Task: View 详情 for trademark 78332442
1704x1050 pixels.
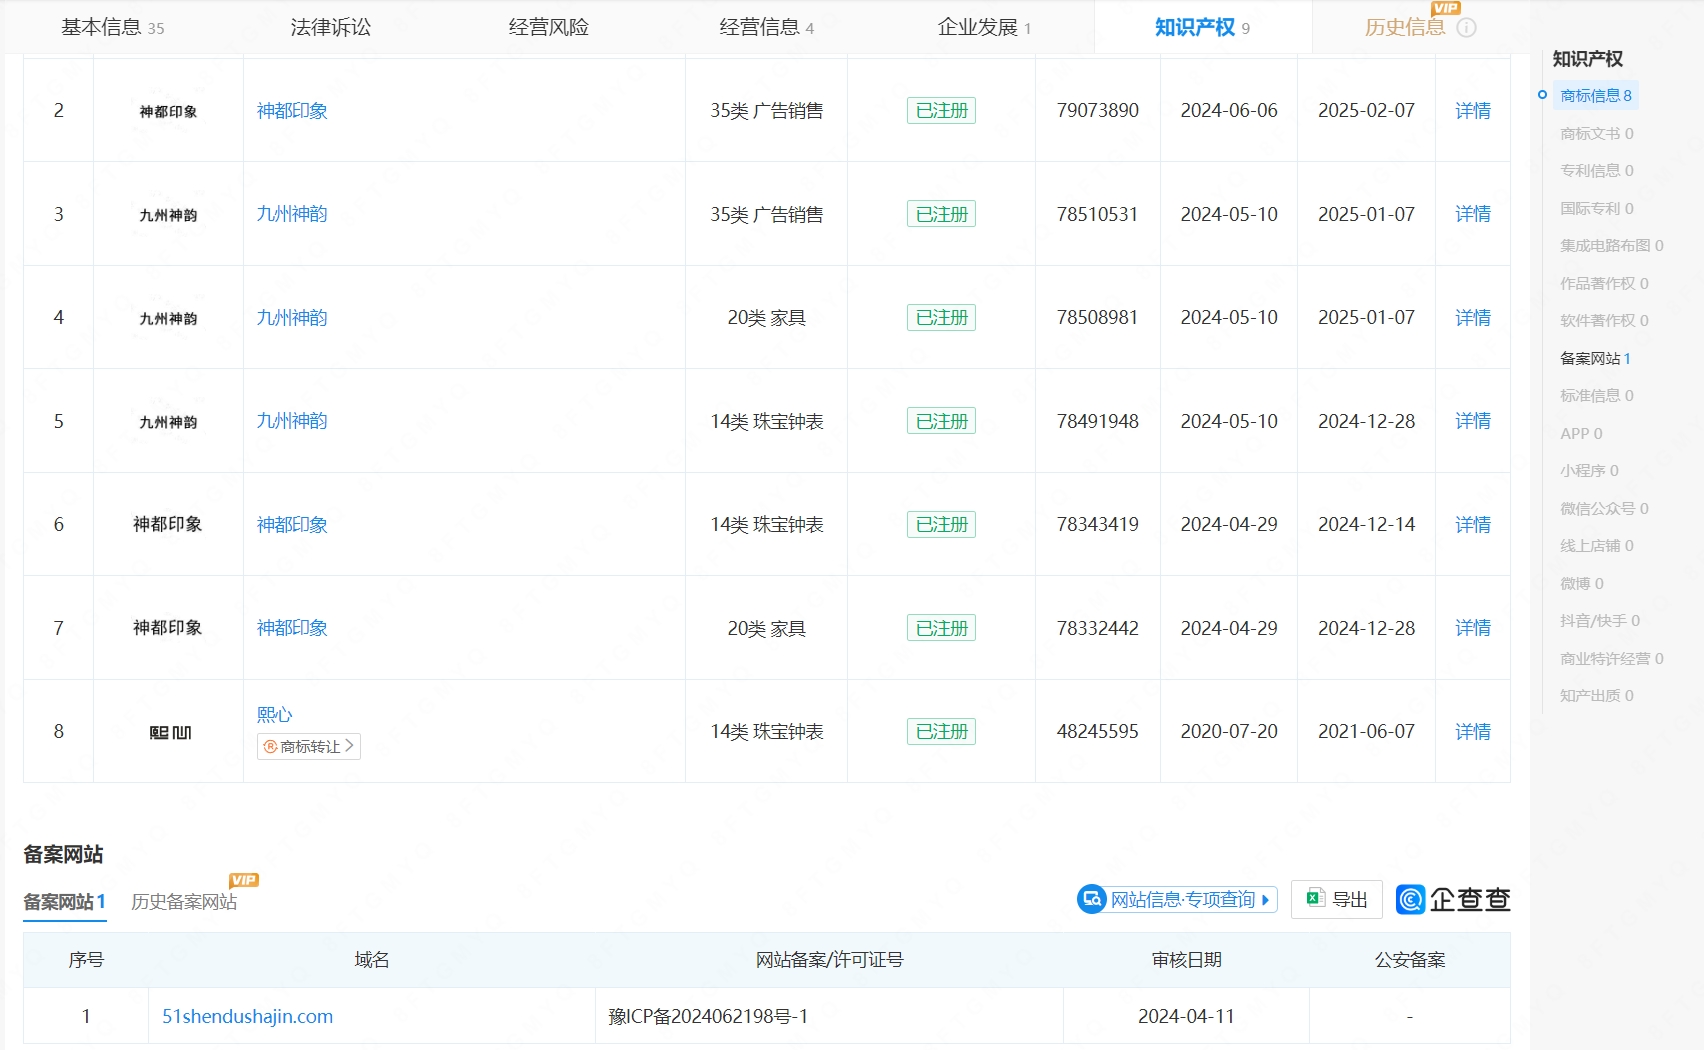Action: [x=1473, y=628]
